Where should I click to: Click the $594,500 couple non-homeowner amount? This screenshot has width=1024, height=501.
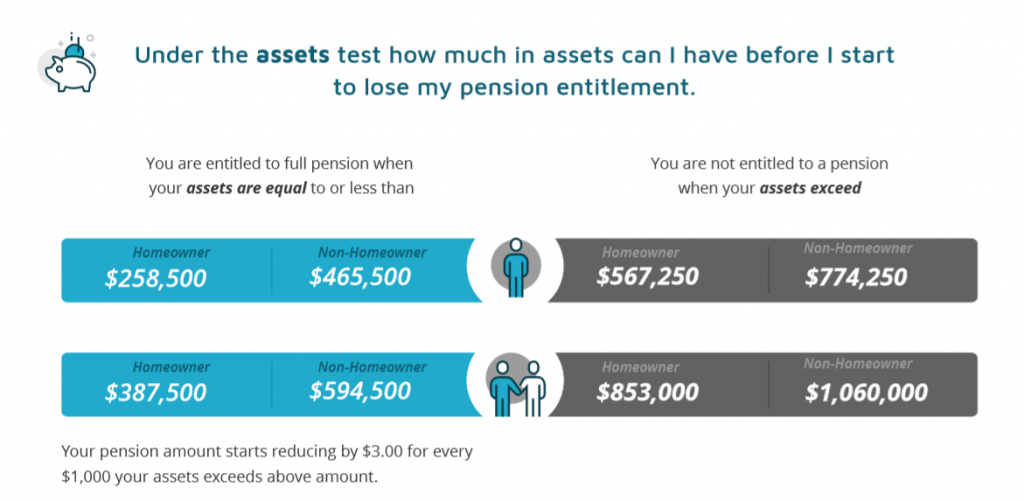pyautogui.click(x=360, y=391)
